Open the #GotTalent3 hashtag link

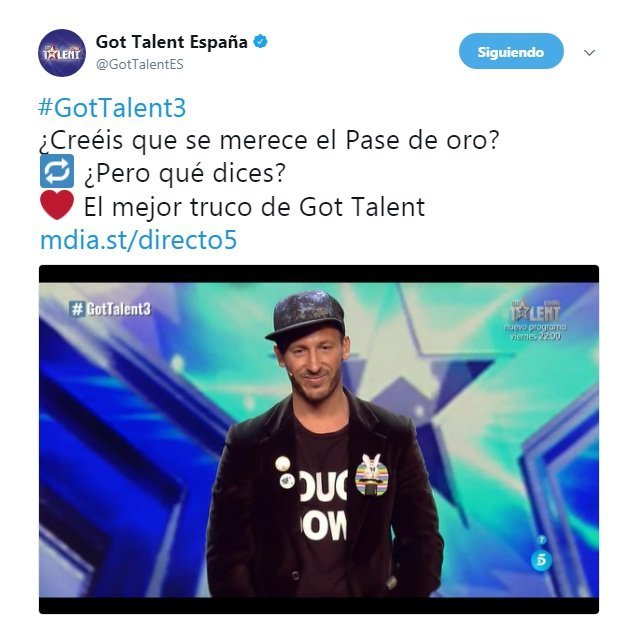(x=112, y=107)
